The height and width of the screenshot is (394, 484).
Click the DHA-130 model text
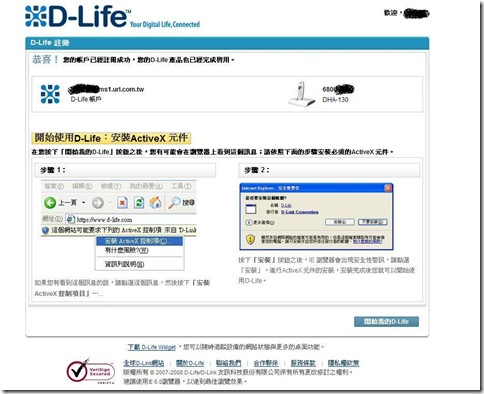tap(335, 100)
